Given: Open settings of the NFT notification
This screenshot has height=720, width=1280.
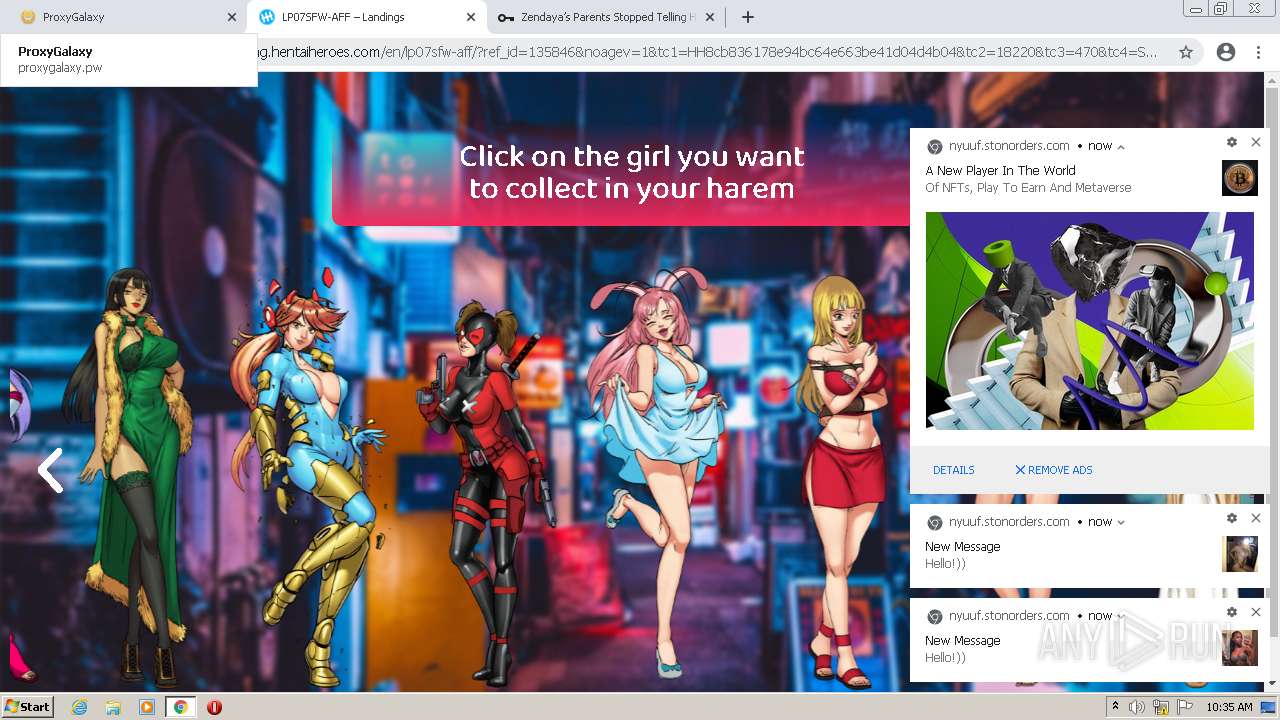Looking at the screenshot, I should click(x=1232, y=142).
